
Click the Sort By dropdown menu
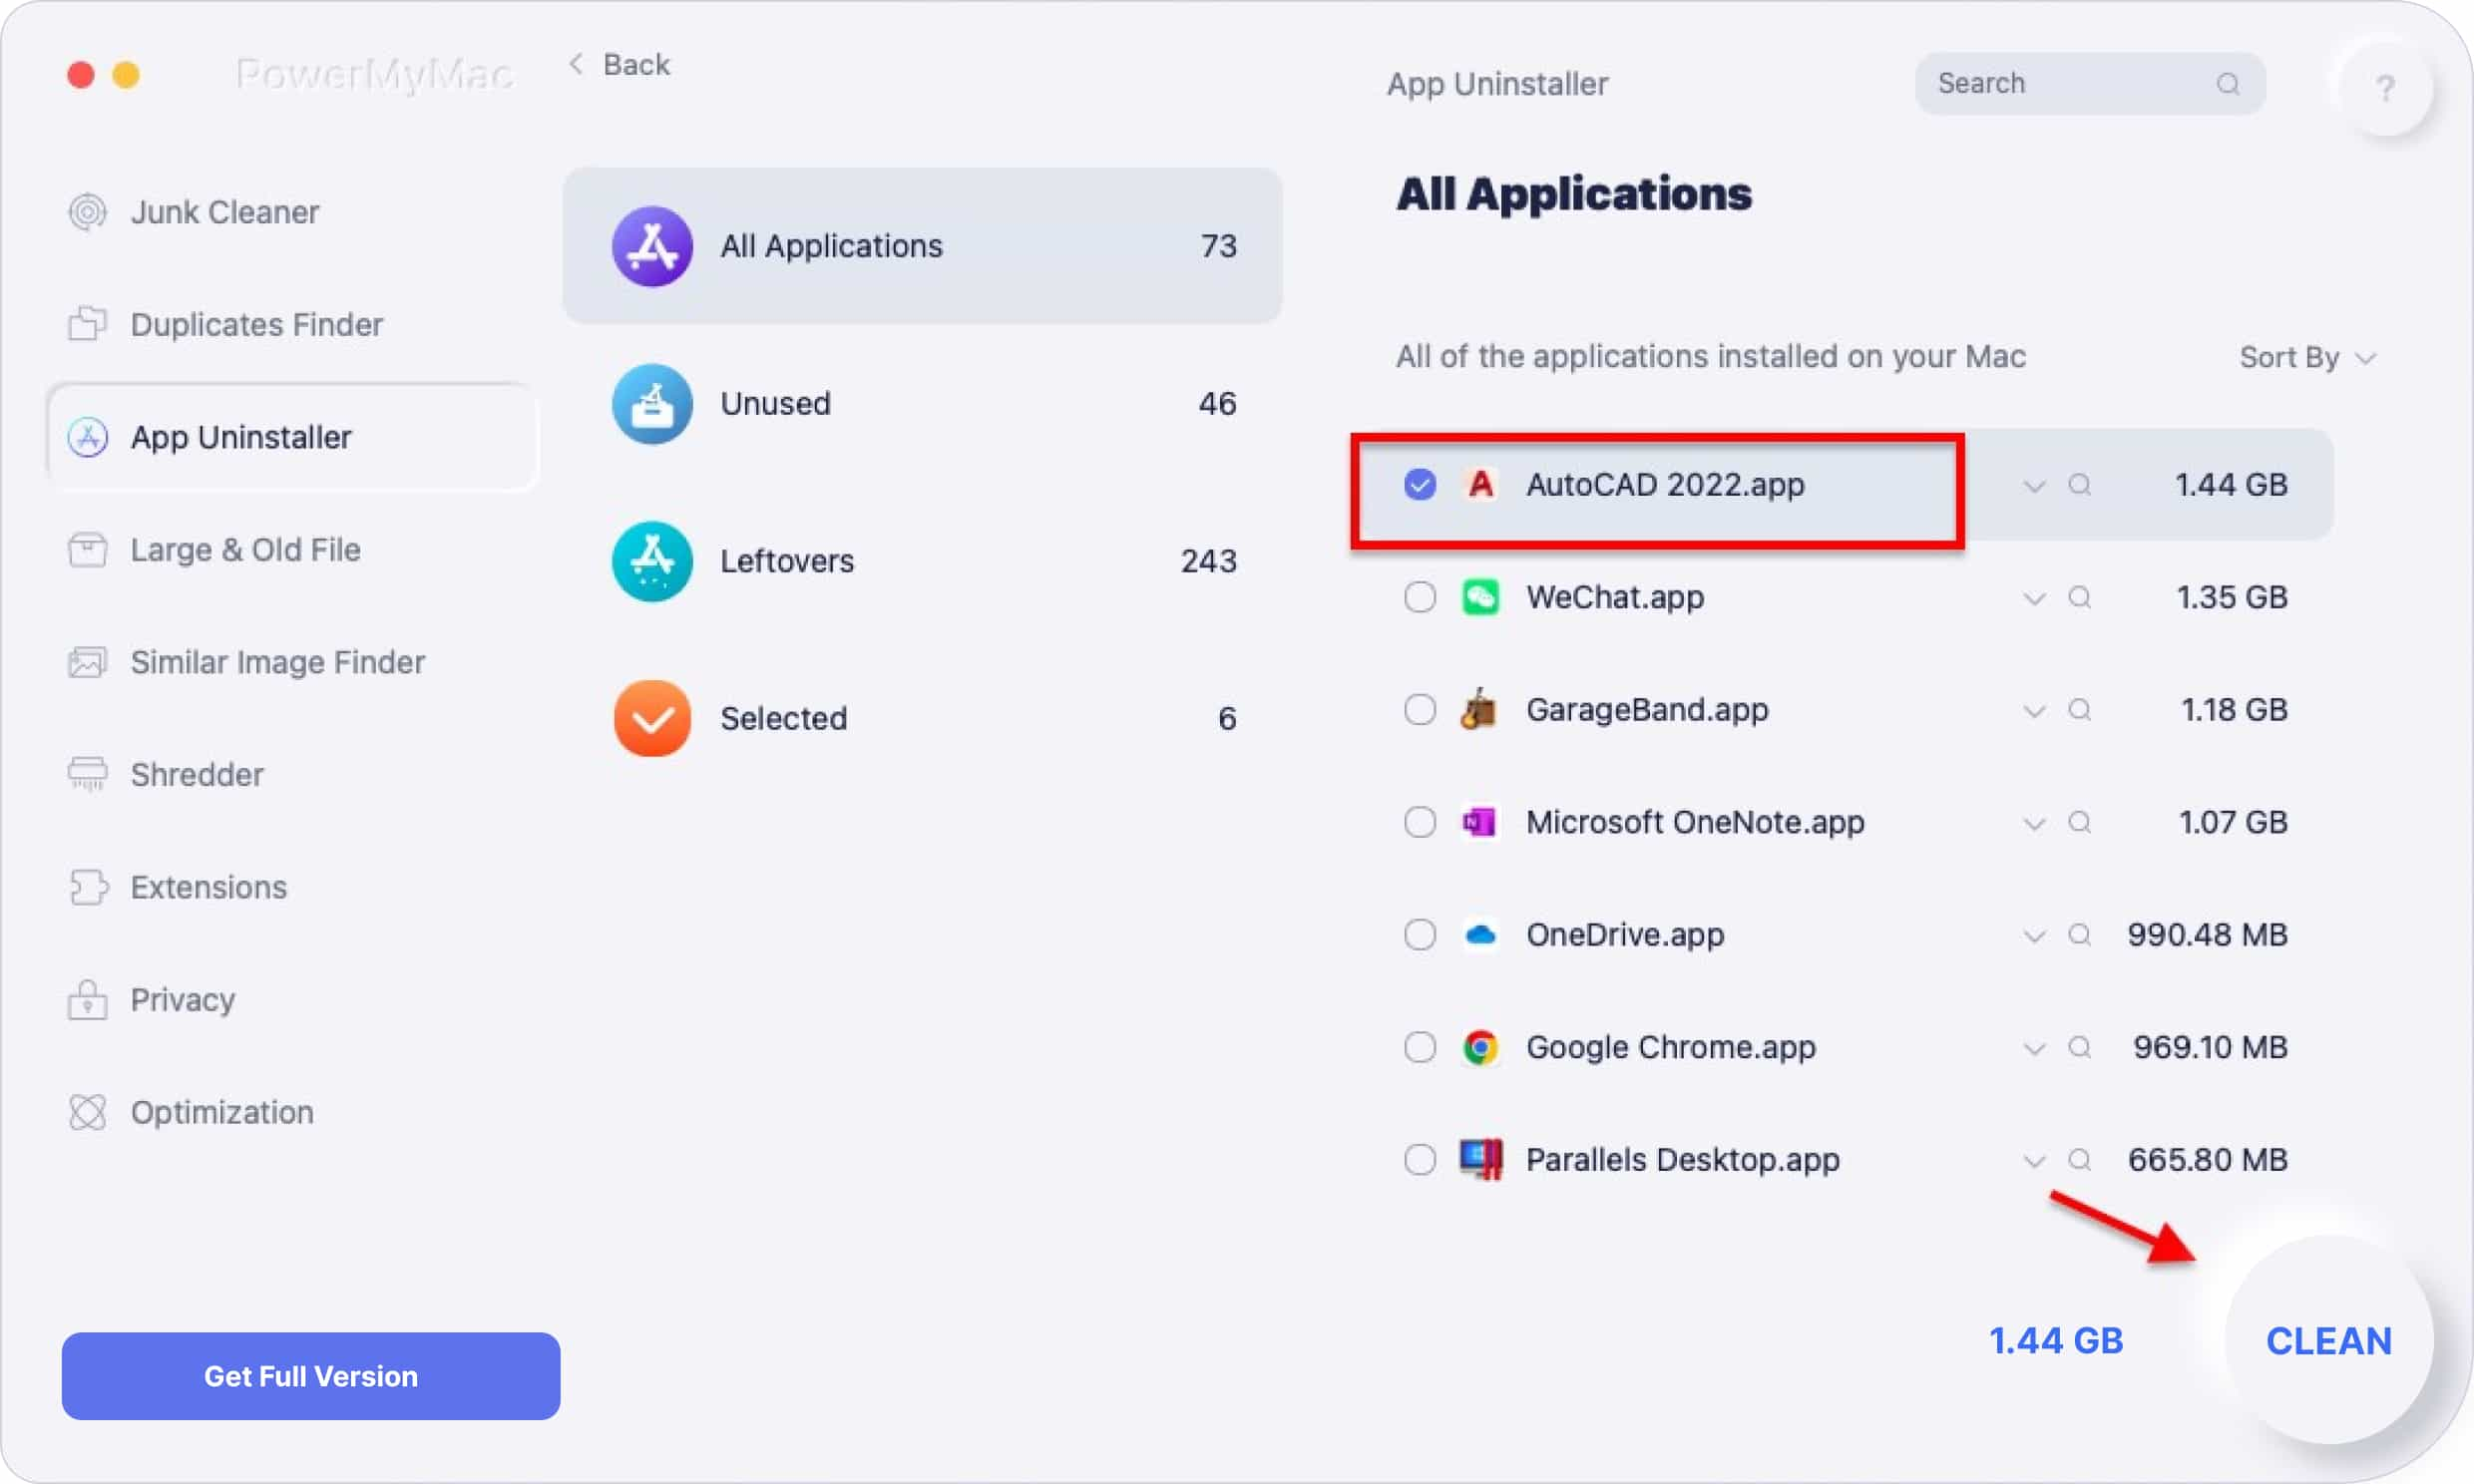click(x=2304, y=359)
